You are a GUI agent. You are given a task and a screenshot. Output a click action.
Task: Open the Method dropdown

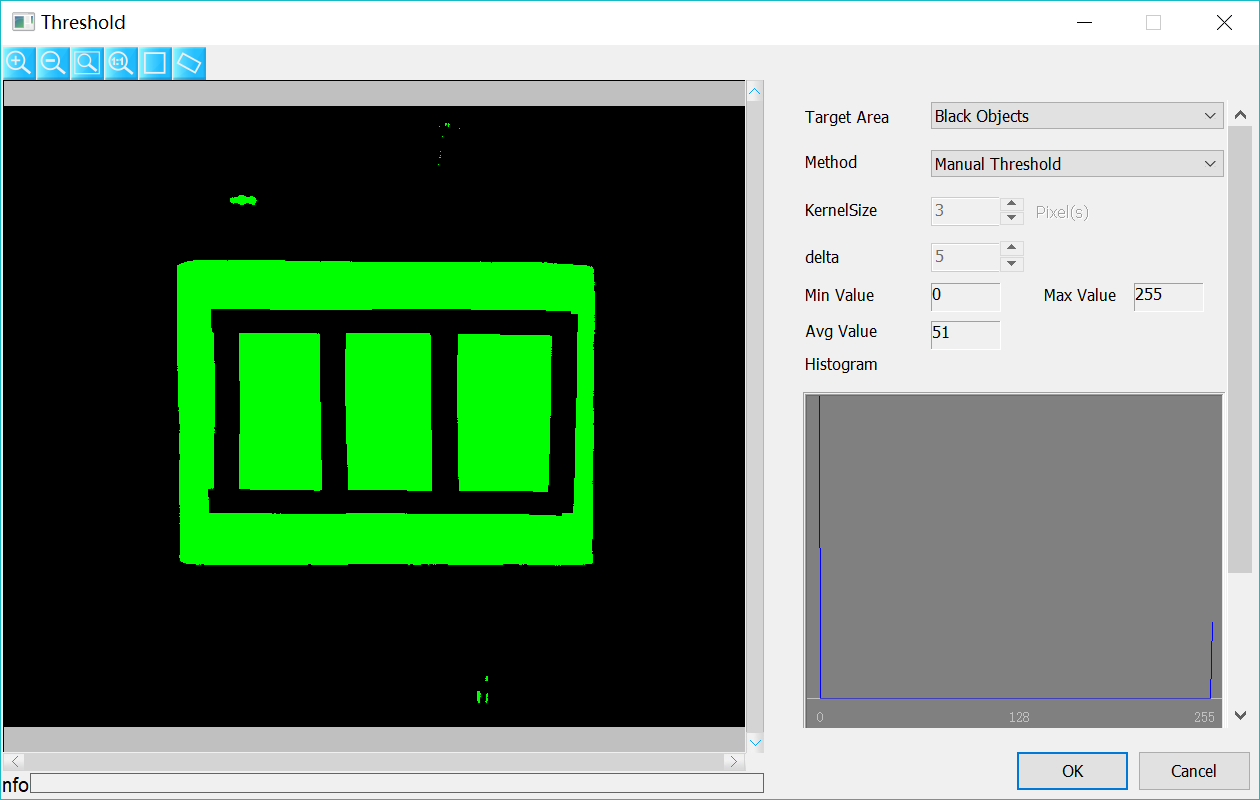point(1076,163)
